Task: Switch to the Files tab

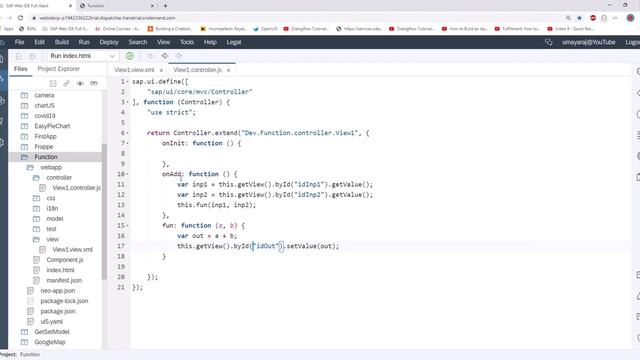Action: point(21,69)
